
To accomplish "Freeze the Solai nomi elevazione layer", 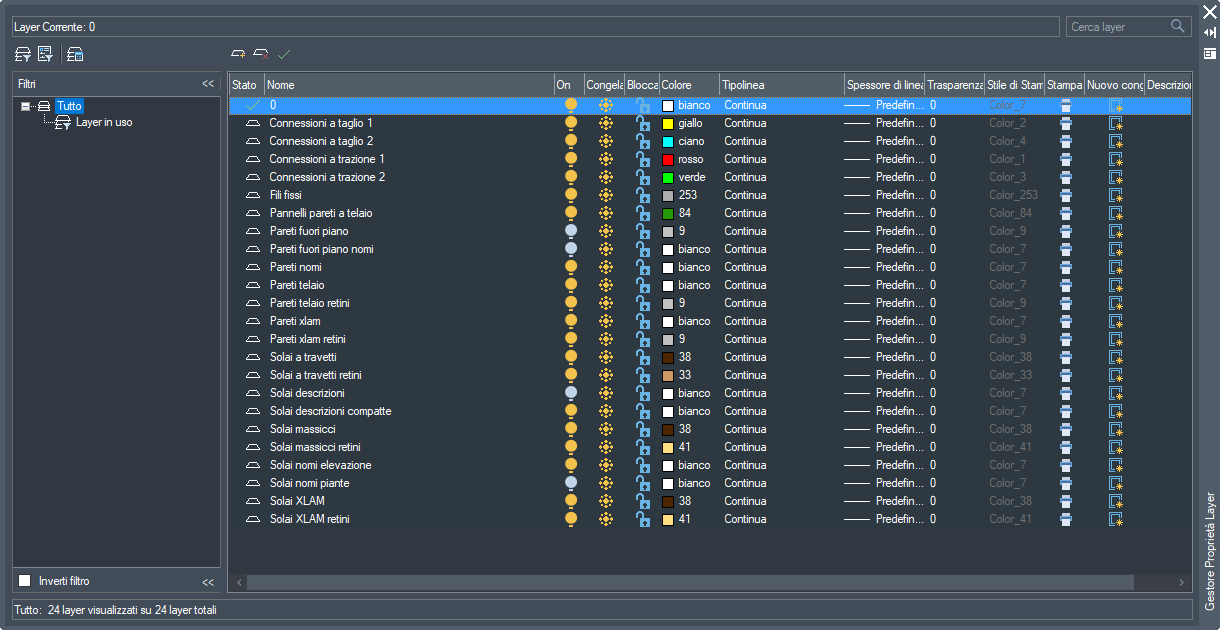I will [605, 465].
